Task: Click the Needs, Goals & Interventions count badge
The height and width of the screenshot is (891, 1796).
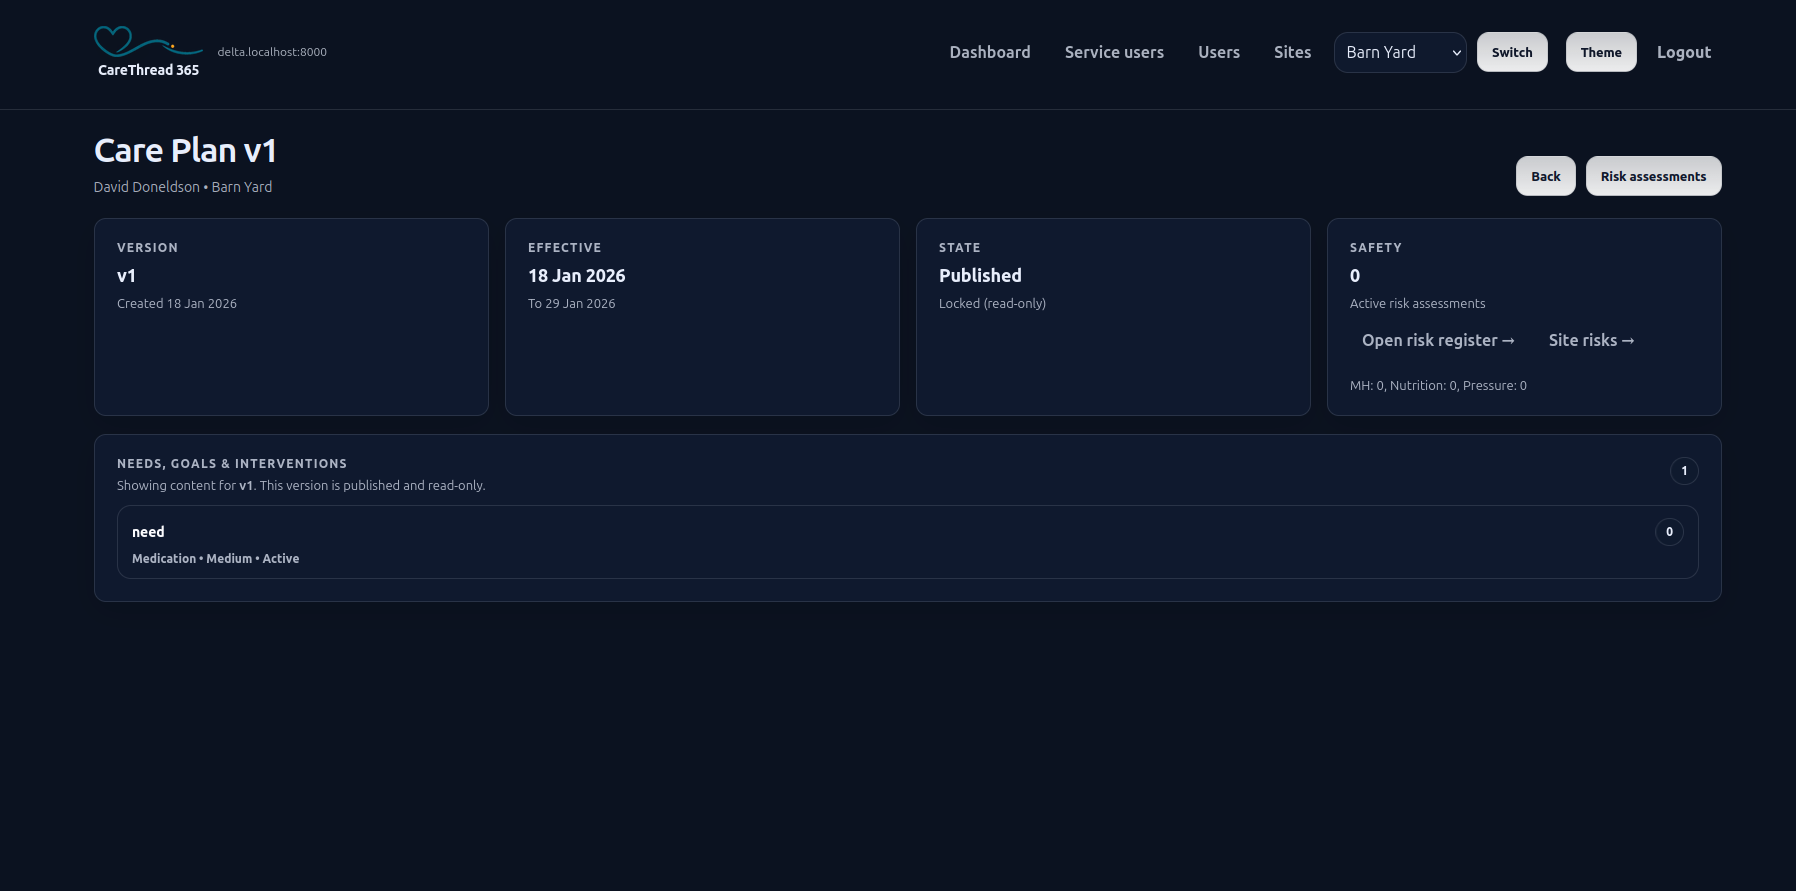Action: tap(1683, 471)
